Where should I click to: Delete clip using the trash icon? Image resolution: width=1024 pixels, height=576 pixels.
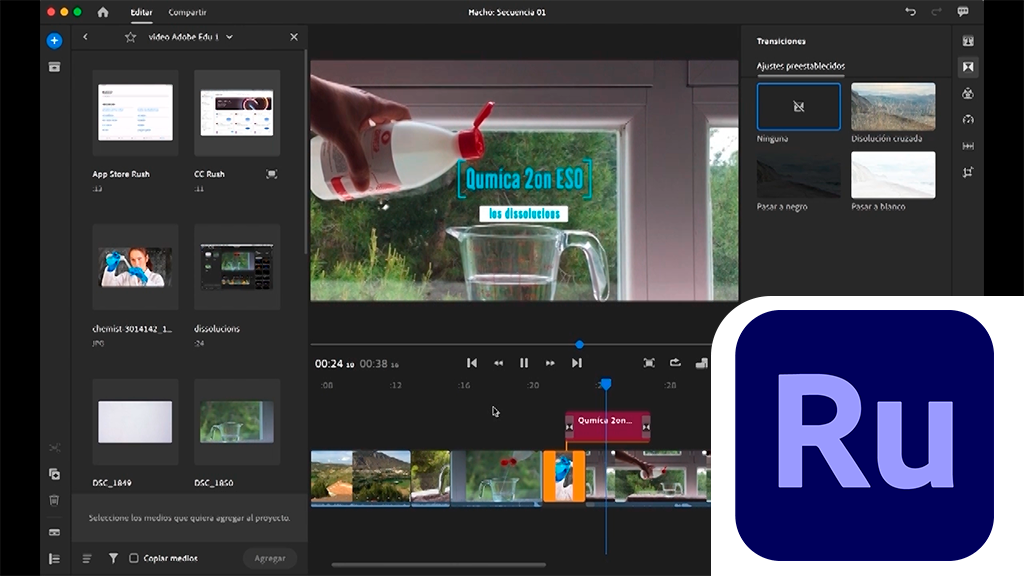[x=54, y=500]
